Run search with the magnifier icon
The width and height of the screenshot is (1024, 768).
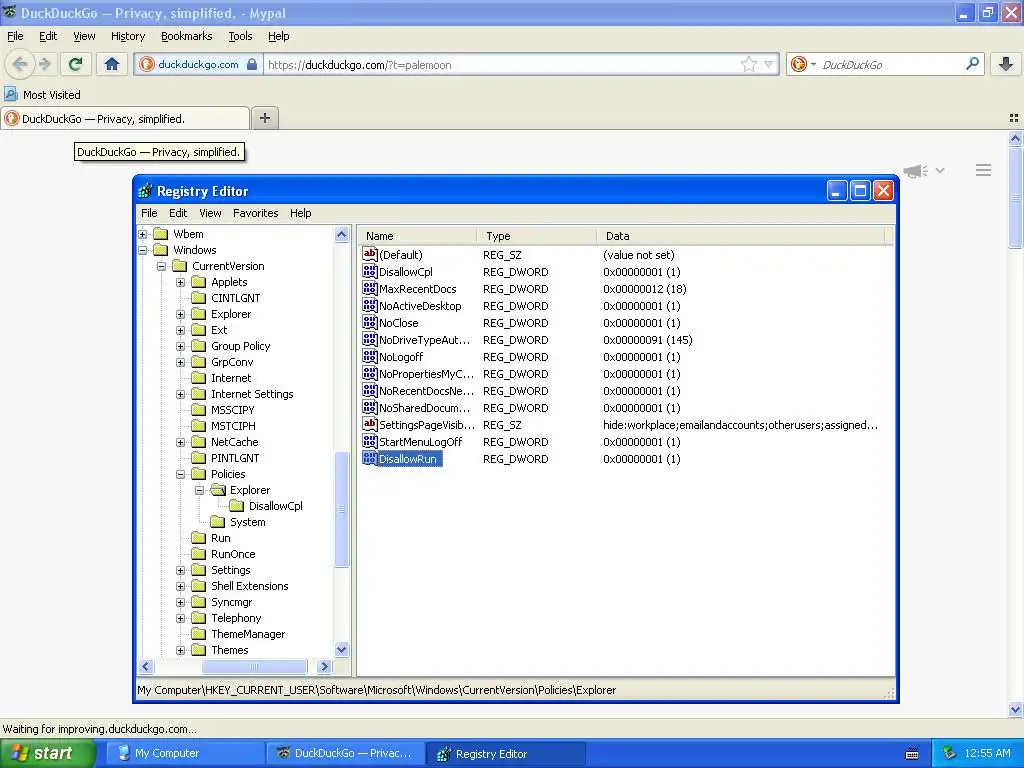click(972, 64)
